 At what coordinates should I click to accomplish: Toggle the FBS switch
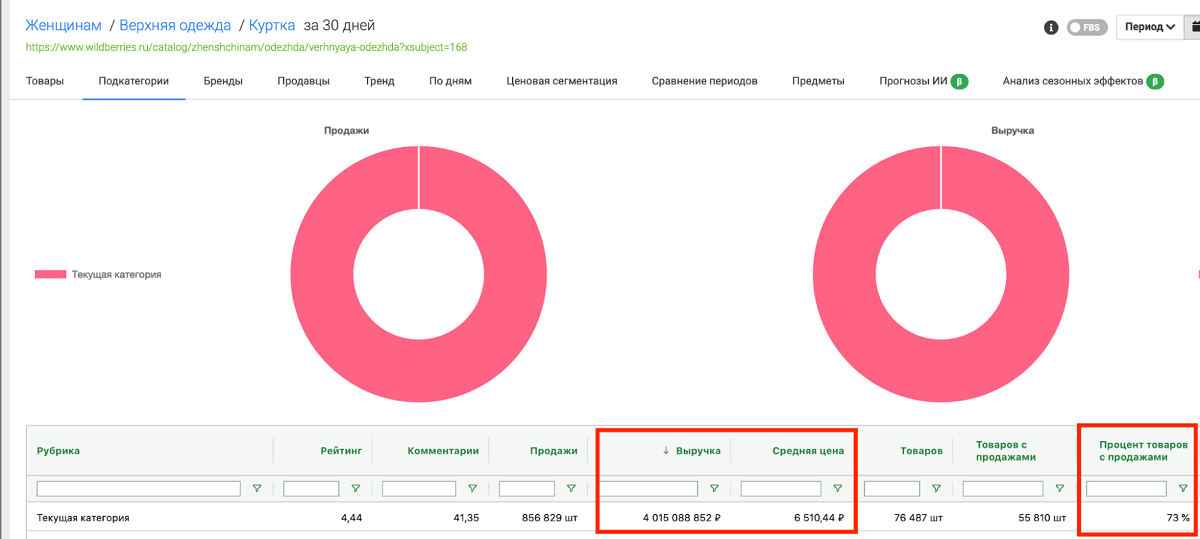tap(1086, 27)
